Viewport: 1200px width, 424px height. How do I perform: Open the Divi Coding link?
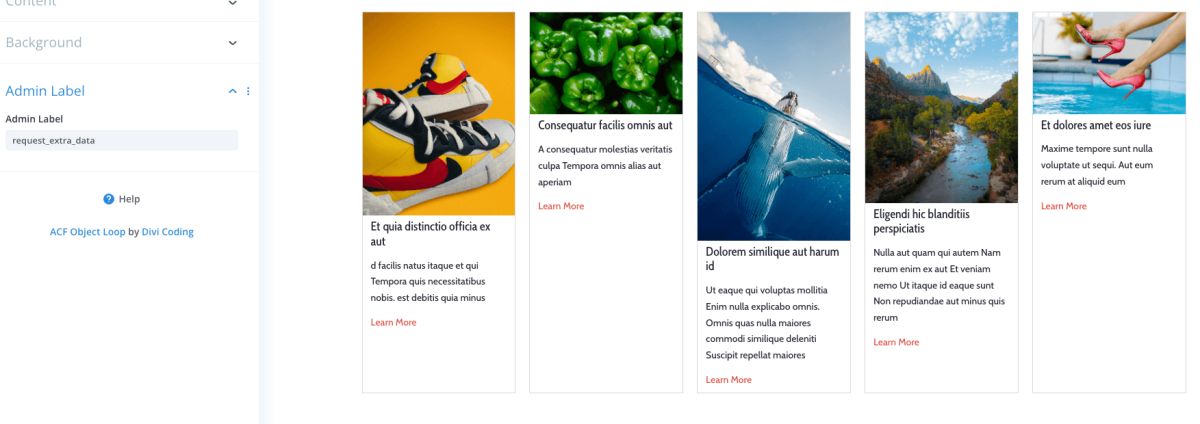[168, 231]
